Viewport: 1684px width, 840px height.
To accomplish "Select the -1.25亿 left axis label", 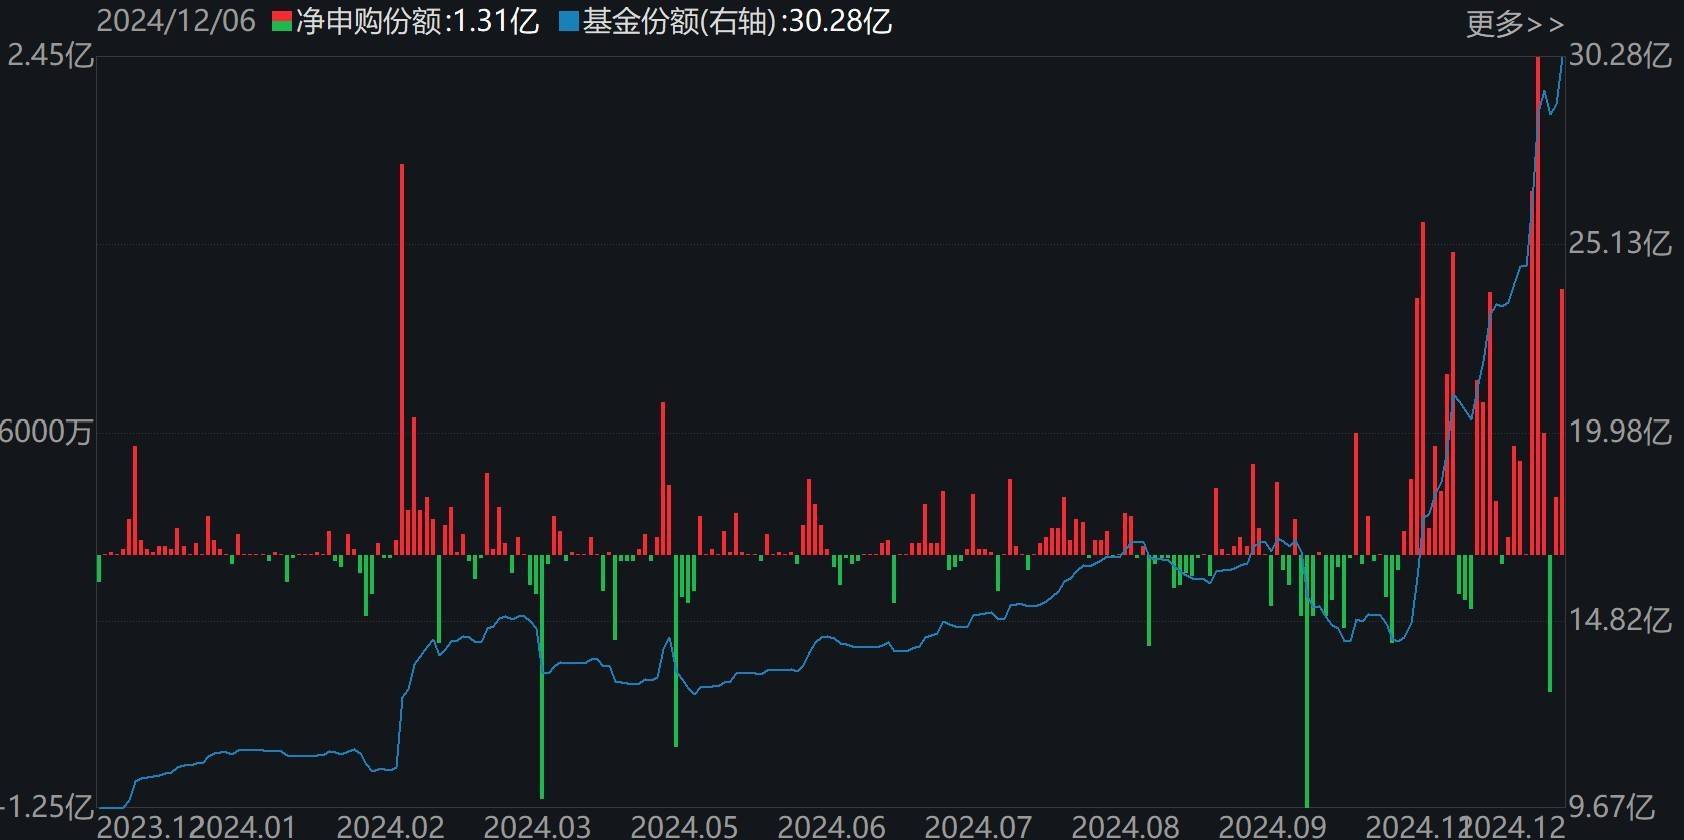I will coord(48,807).
